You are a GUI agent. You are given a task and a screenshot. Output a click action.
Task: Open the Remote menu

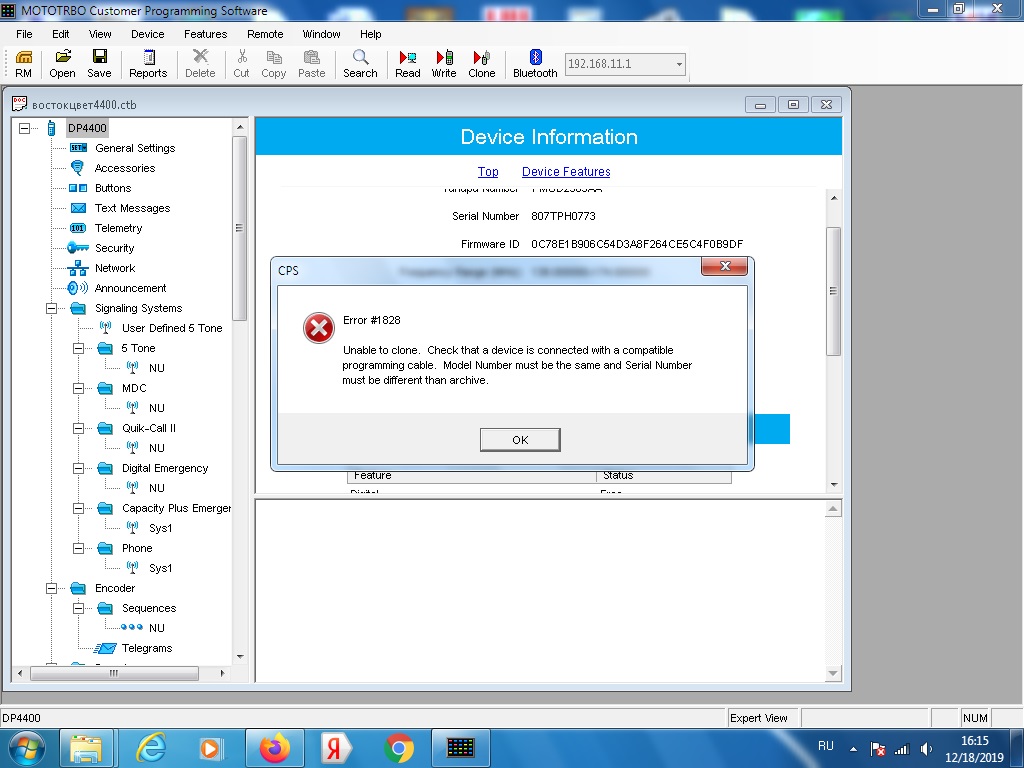pos(265,34)
